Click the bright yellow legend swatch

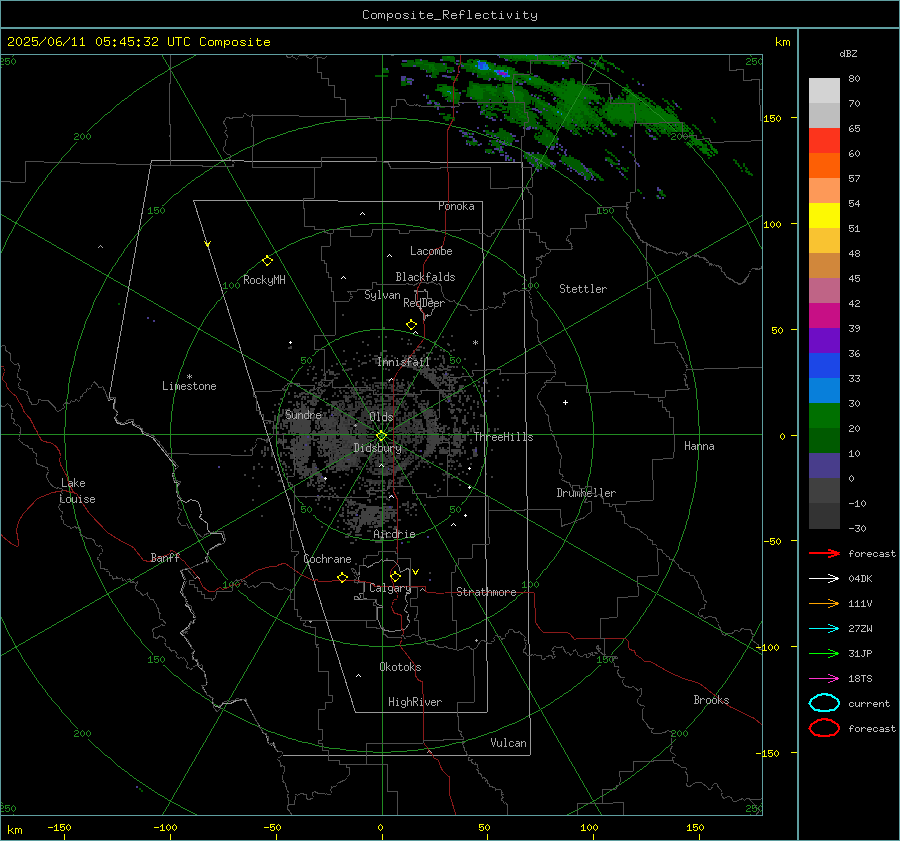click(x=824, y=216)
